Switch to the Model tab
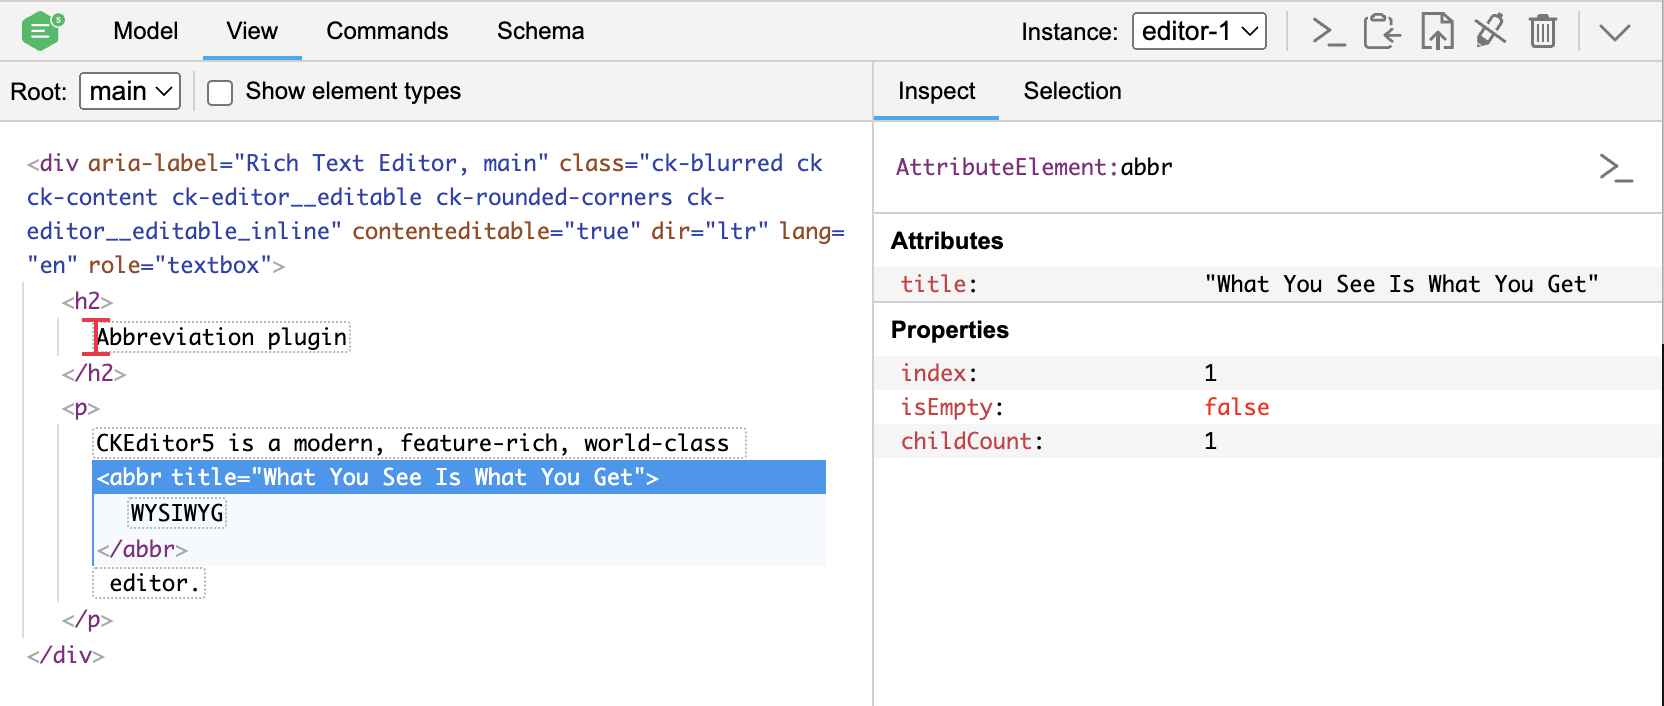The image size is (1664, 706). tap(145, 31)
